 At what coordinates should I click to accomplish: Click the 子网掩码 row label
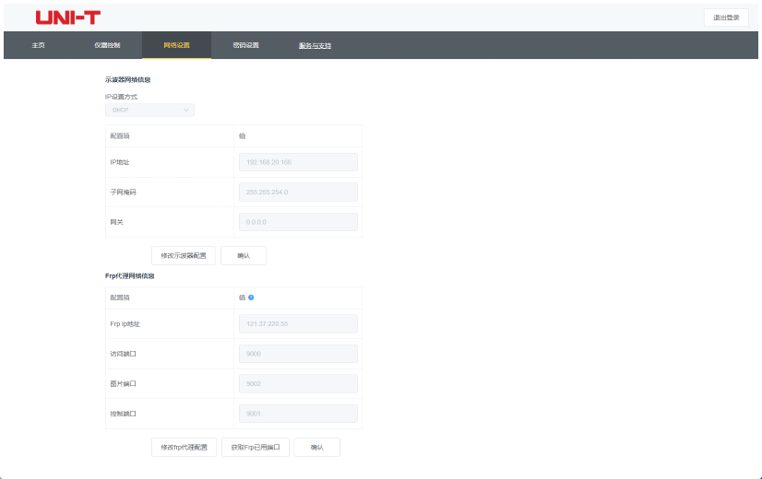(x=123, y=192)
